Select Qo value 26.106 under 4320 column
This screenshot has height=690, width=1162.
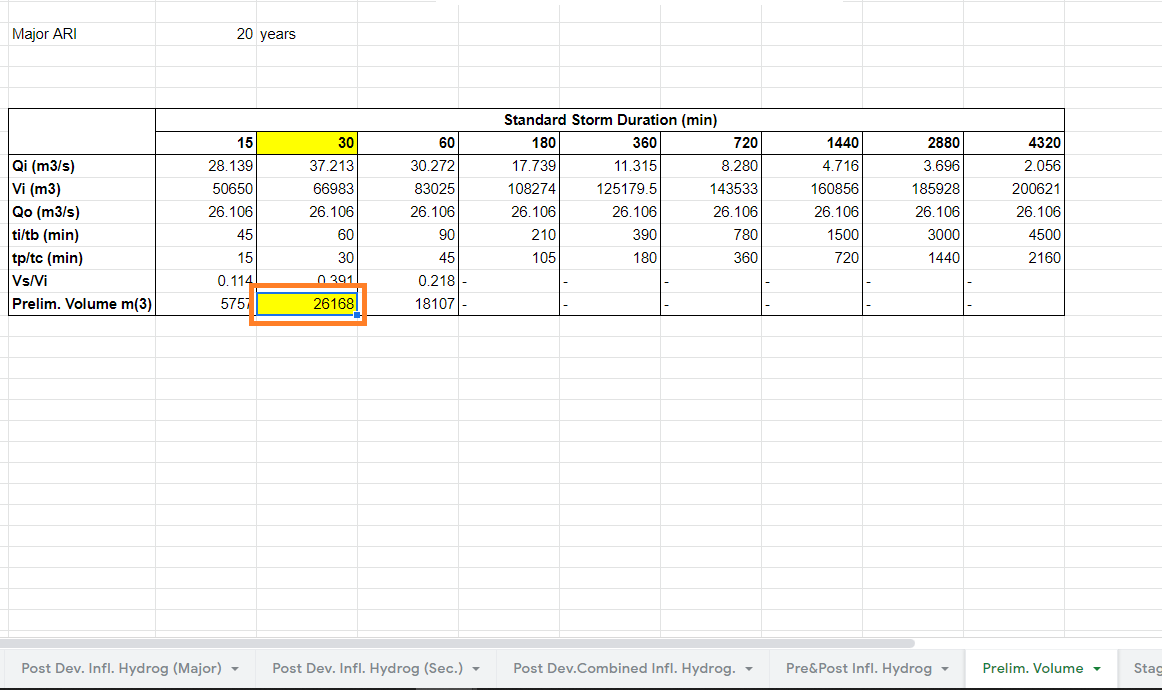click(1014, 212)
